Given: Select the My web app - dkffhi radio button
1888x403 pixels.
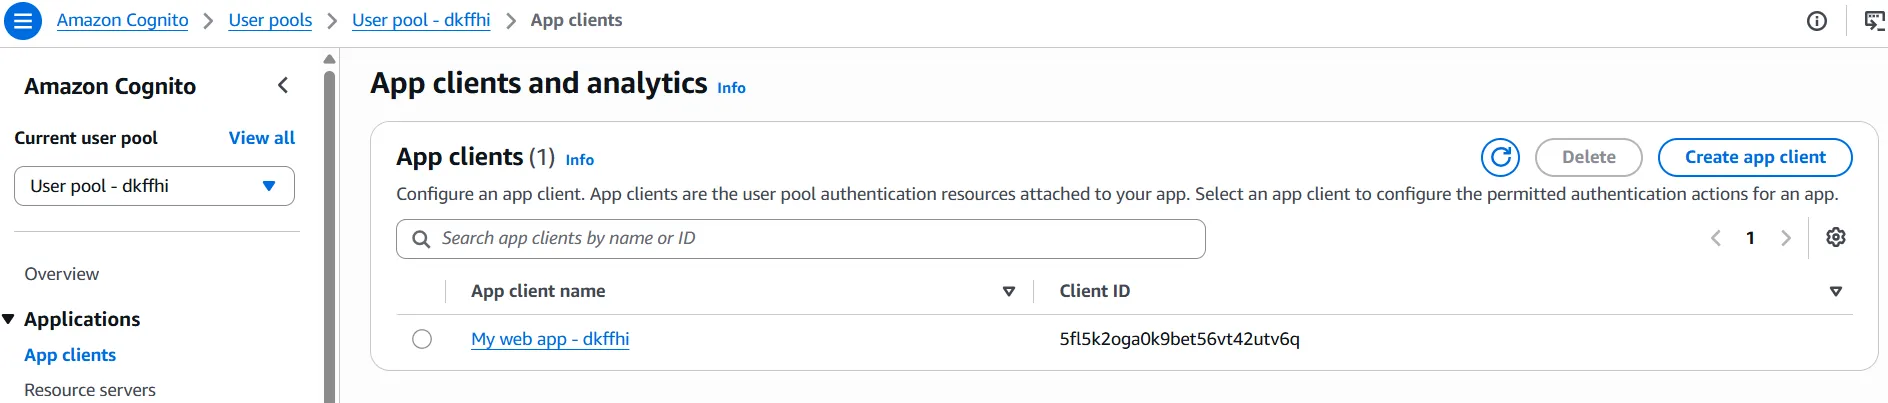Looking at the screenshot, I should [422, 339].
